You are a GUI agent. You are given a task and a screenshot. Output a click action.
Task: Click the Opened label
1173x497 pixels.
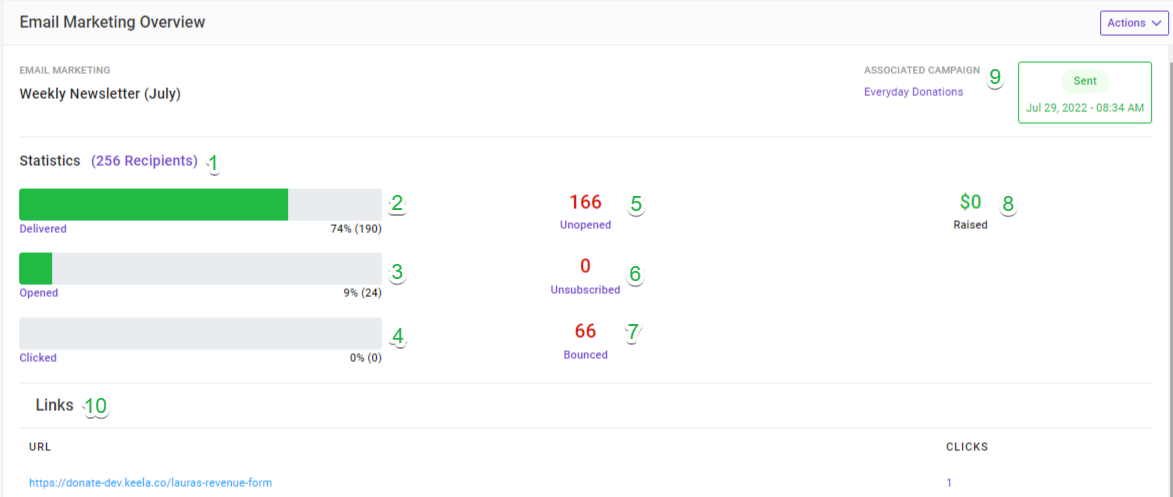pos(39,293)
